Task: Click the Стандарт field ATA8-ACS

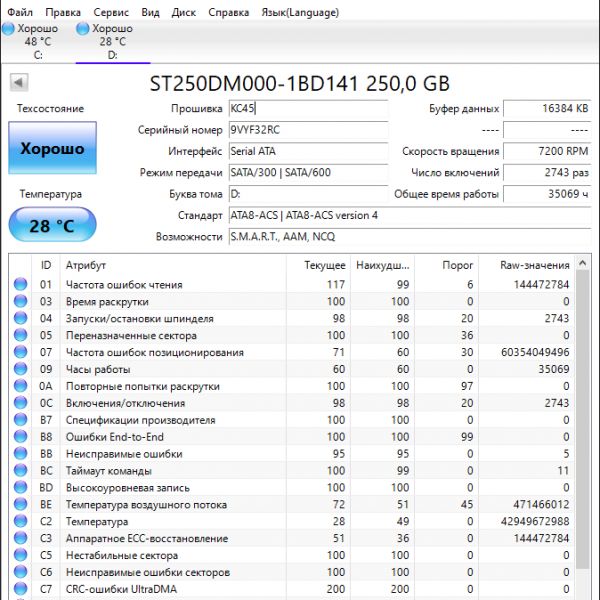Action: pos(410,215)
